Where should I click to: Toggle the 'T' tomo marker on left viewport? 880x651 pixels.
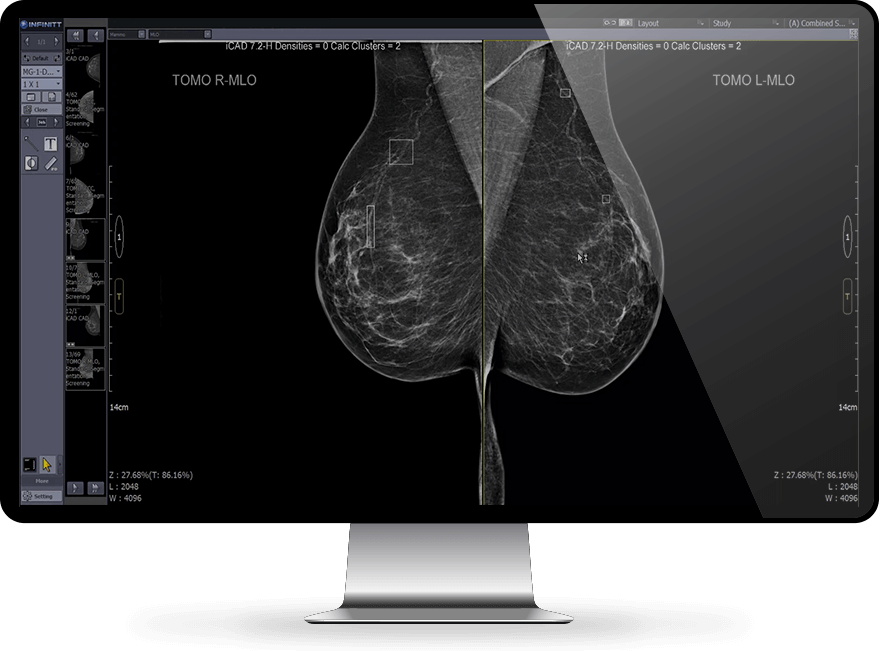click(x=119, y=296)
